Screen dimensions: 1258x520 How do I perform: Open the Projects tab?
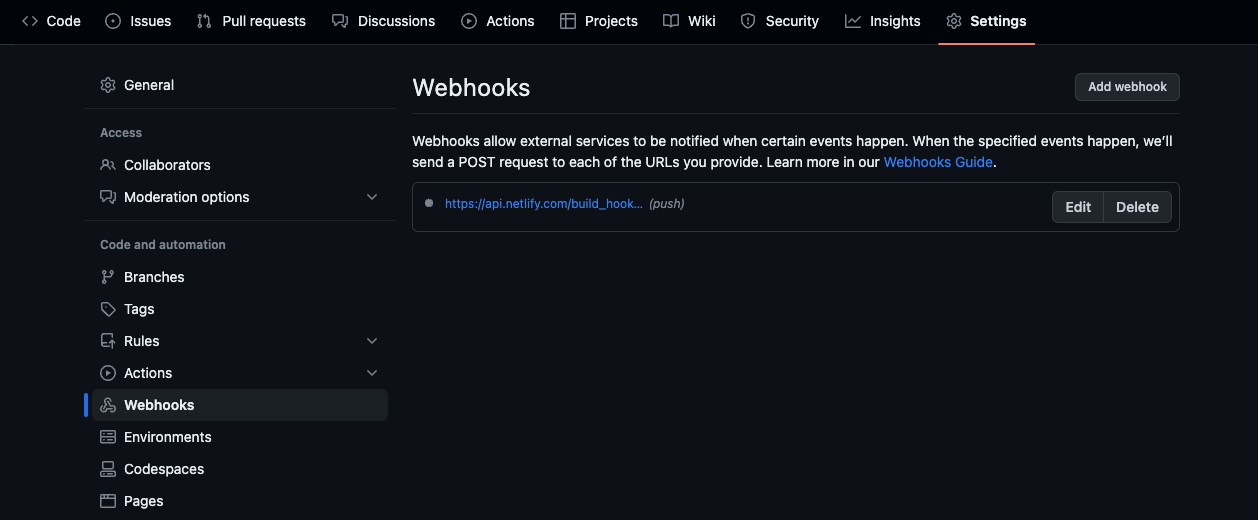599,21
